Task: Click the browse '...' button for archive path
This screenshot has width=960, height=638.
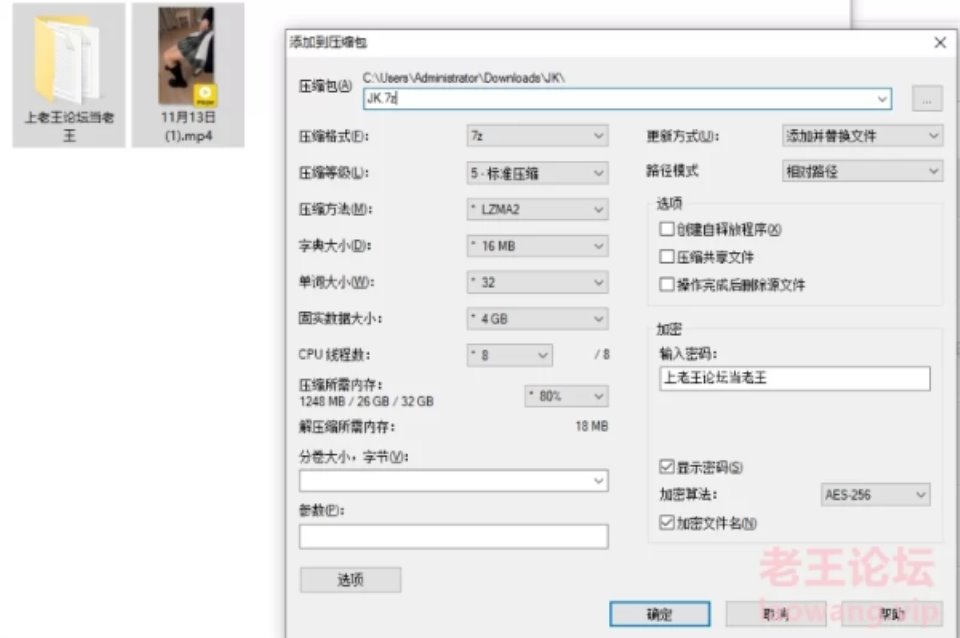Action: (x=926, y=98)
